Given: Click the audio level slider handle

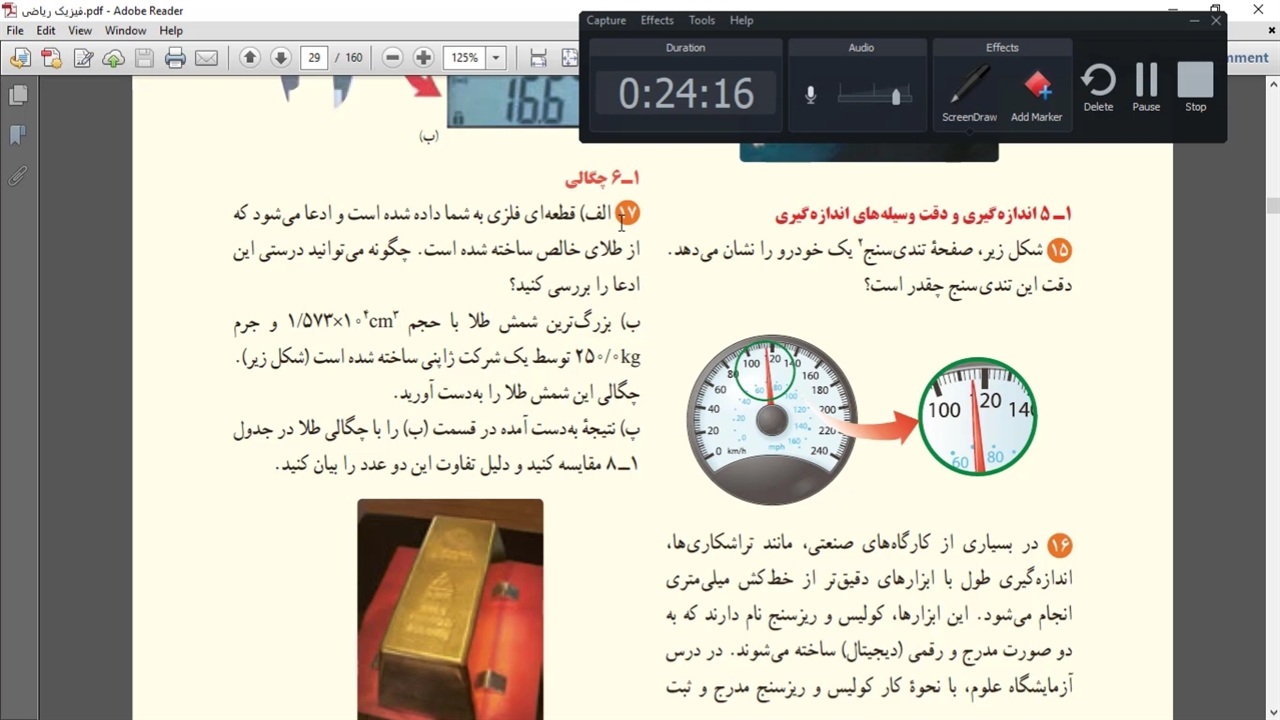Looking at the screenshot, I should [x=896, y=96].
